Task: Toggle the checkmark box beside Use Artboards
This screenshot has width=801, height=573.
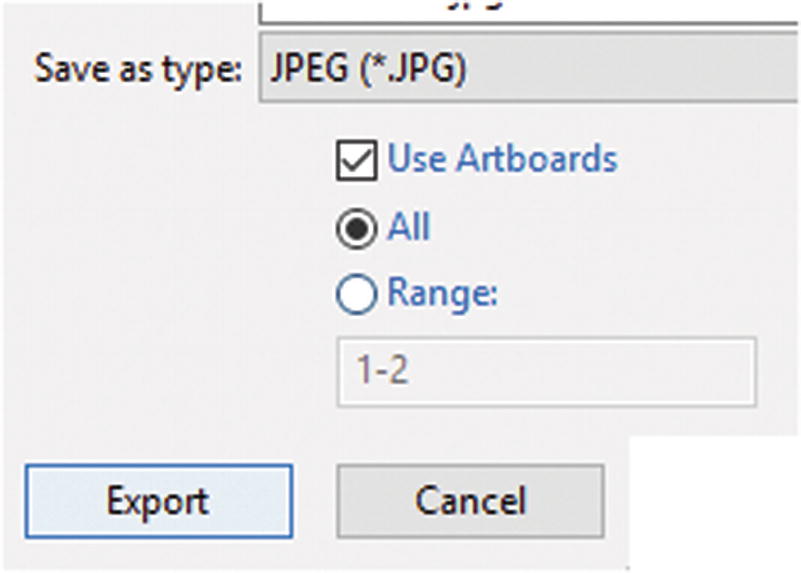Action: click(x=356, y=161)
